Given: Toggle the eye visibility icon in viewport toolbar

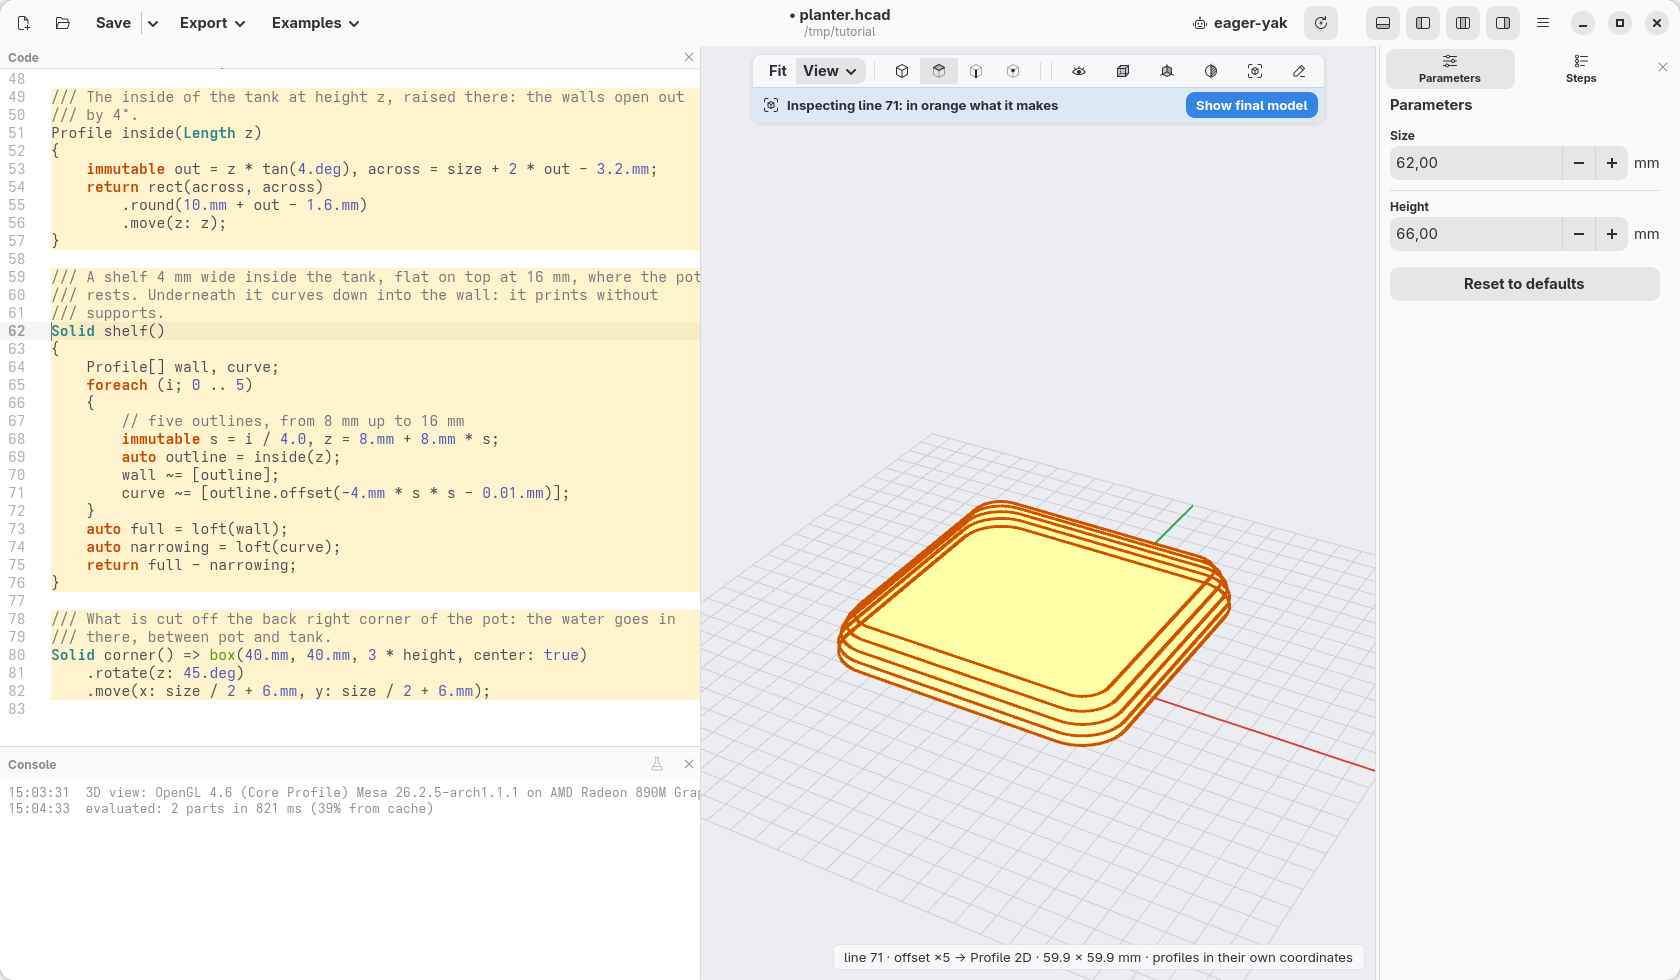Looking at the screenshot, I should click(1079, 71).
